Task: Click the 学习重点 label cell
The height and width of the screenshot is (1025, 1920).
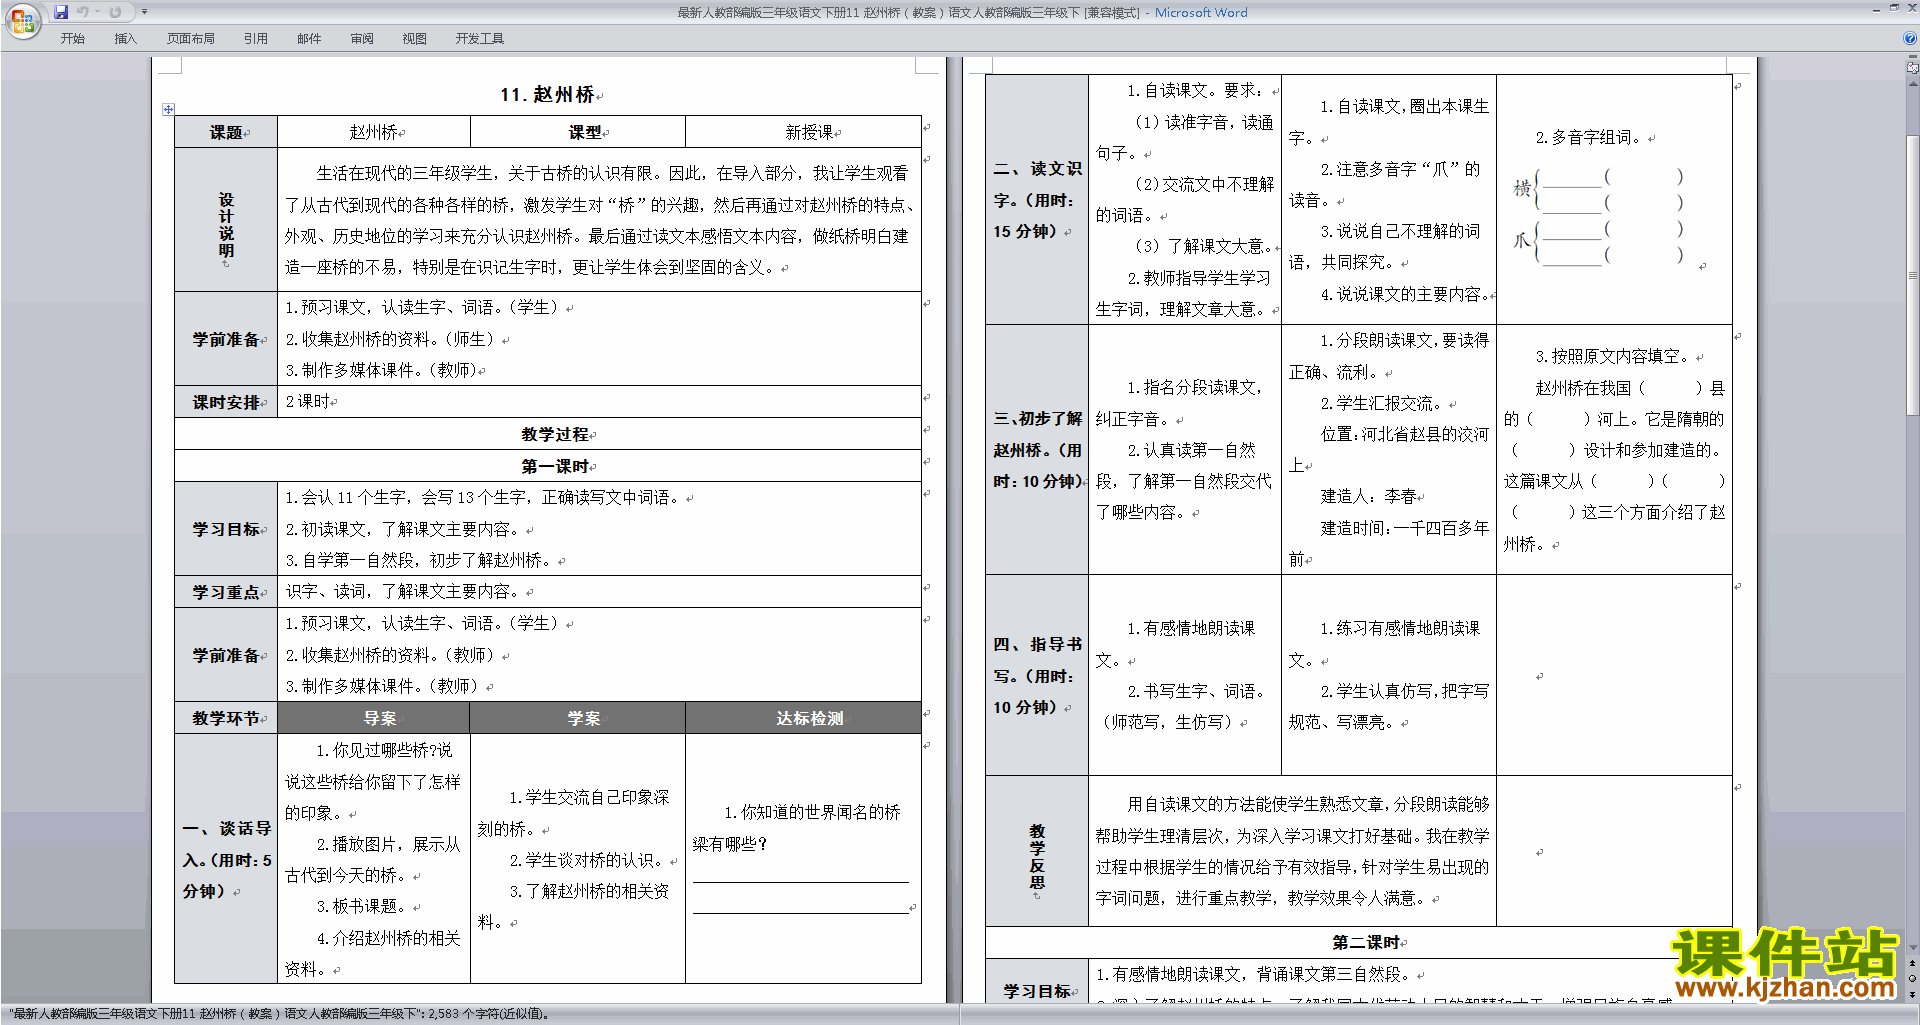Action: pos(226,592)
